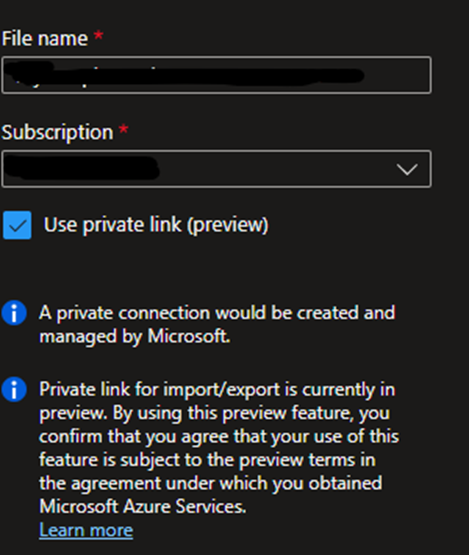
Task: Click the Subscription label
Action: [57, 132]
